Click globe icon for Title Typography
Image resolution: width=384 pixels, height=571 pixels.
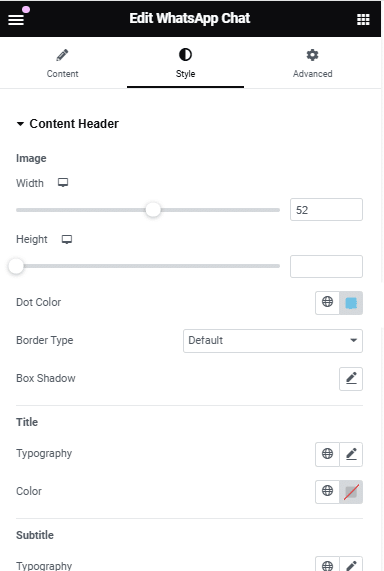[327, 454]
